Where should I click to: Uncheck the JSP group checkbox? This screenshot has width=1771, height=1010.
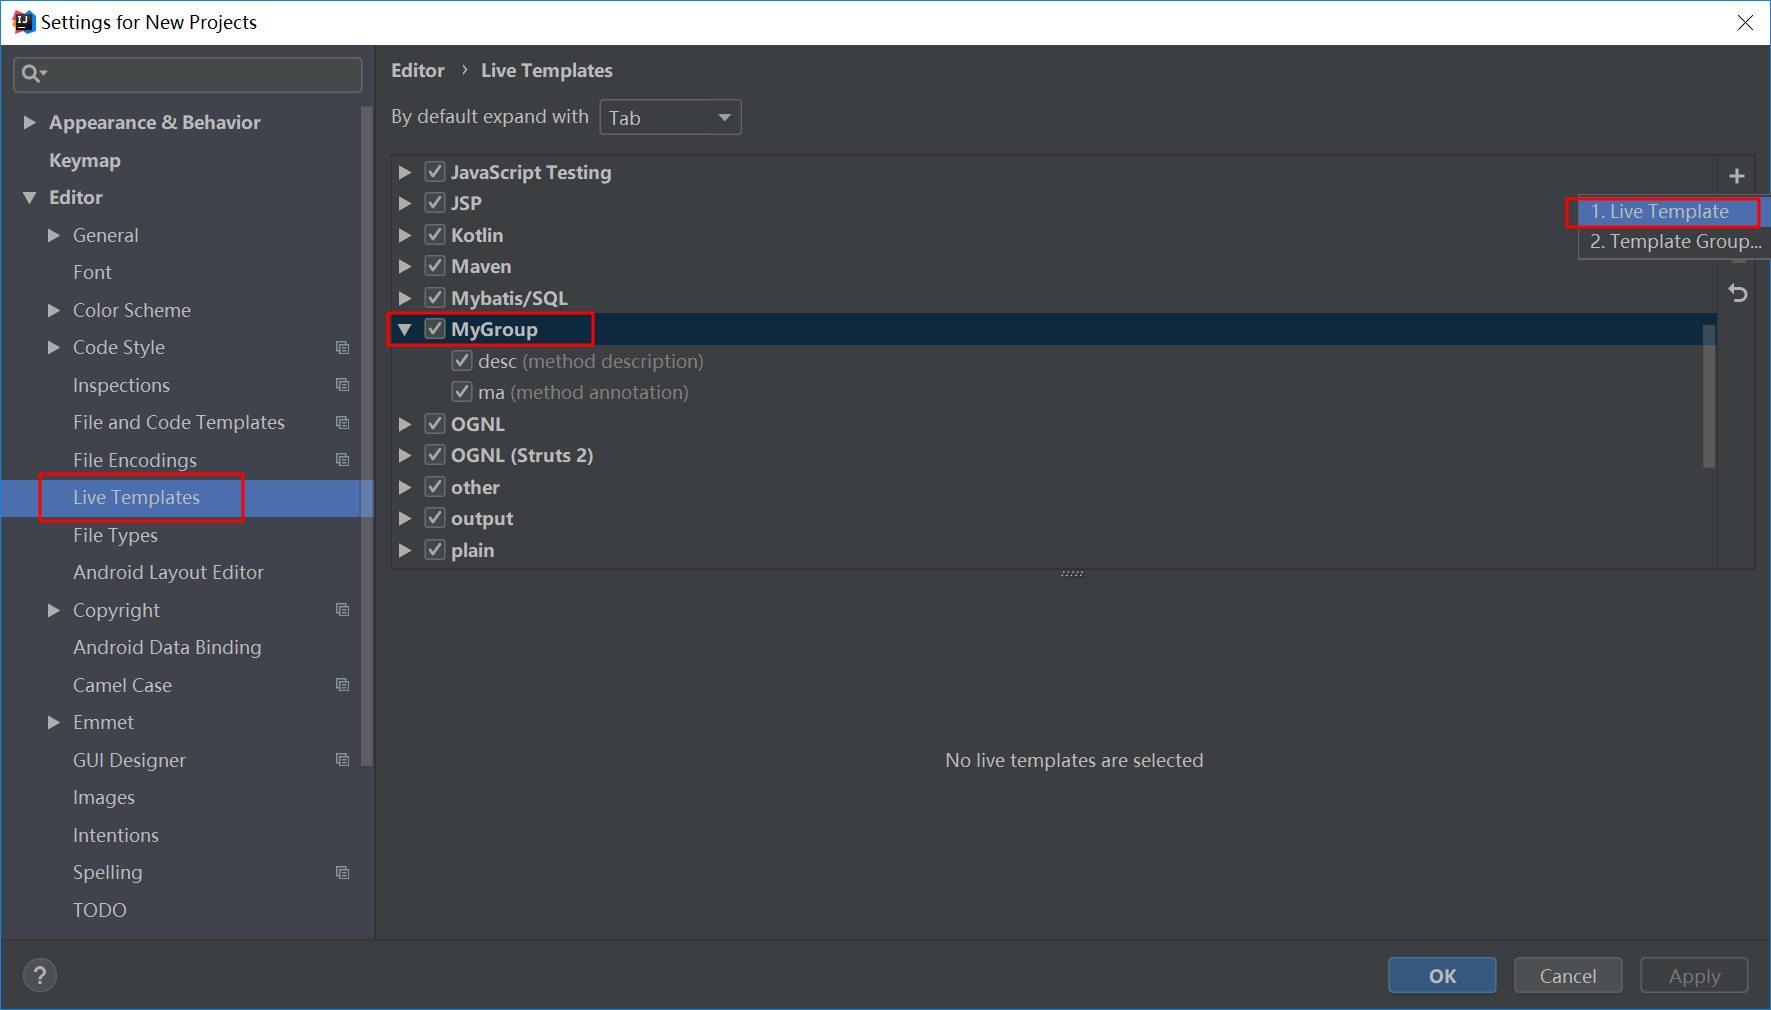(x=435, y=203)
